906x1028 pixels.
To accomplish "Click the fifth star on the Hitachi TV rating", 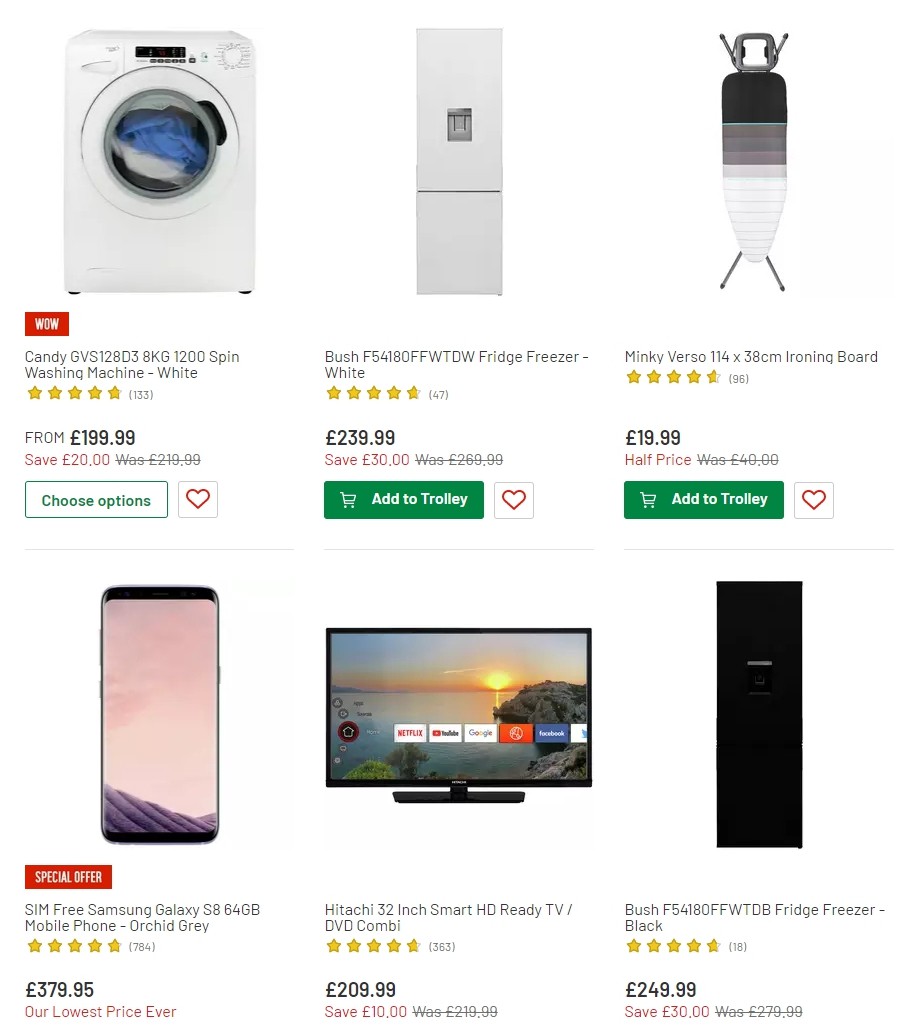I will point(411,946).
